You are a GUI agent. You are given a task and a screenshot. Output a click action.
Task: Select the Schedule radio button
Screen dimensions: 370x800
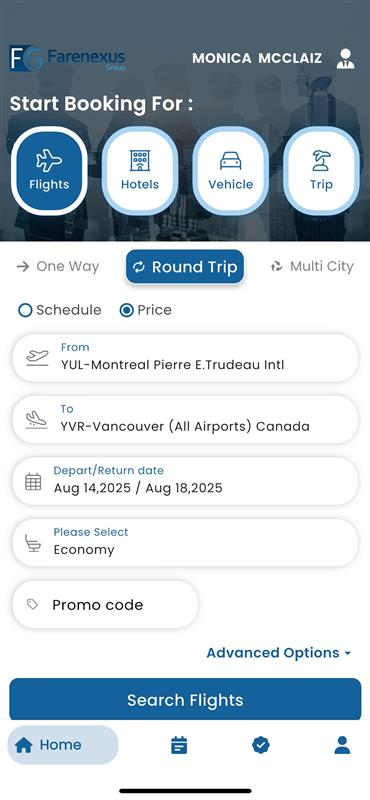[25, 310]
